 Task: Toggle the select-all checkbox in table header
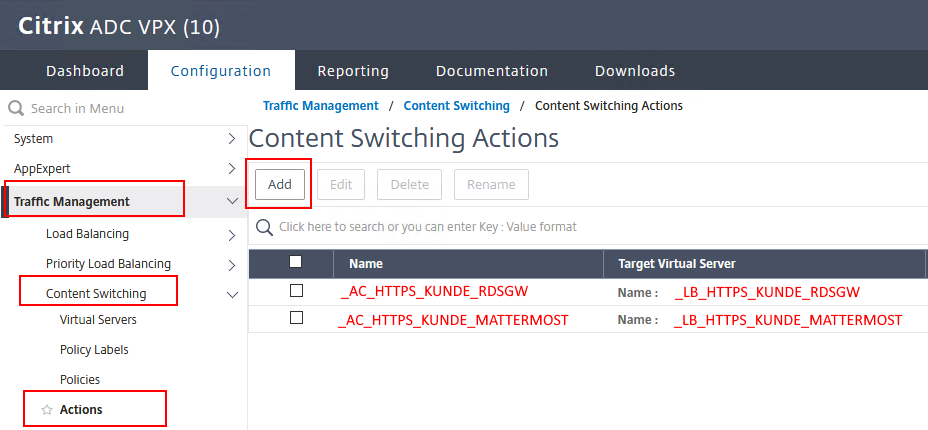click(295, 263)
